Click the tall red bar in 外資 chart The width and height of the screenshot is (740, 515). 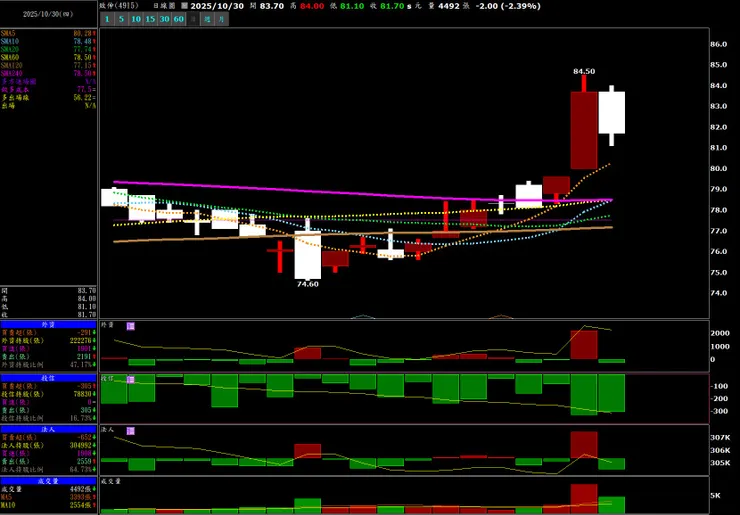pyautogui.click(x=584, y=345)
